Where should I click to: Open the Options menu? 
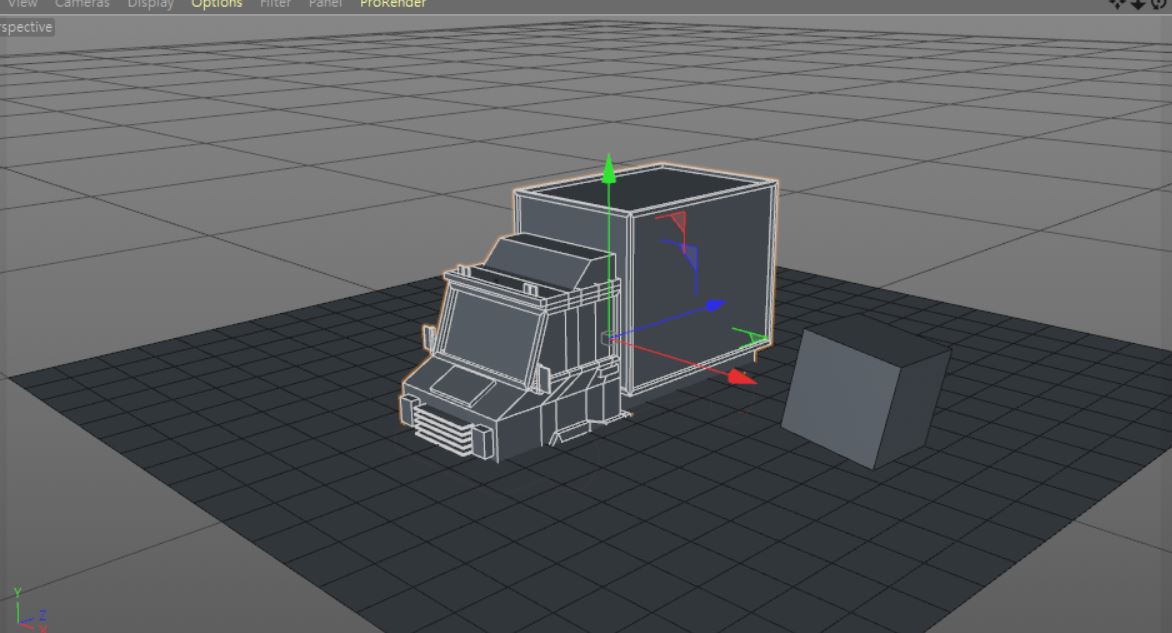[217, 4]
